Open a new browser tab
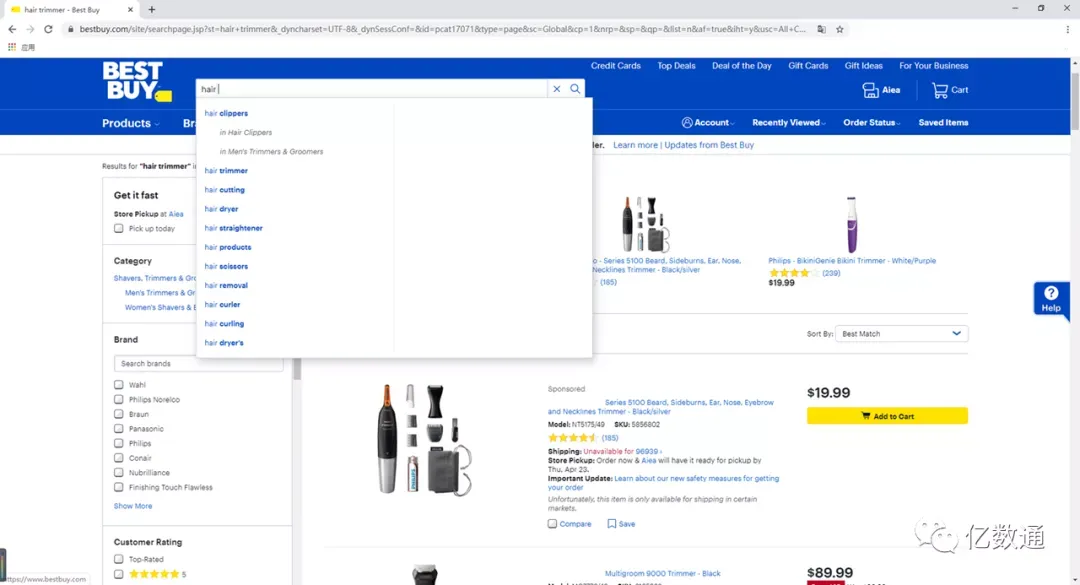Screen dimensions: 1080x585 [152, 10]
